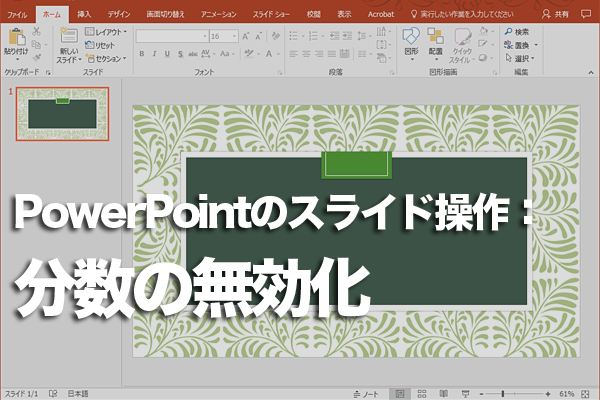This screenshot has width=600, height=400.
Task: Select slide 1 thumbnail in the panel
Action: click(x=62, y=114)
